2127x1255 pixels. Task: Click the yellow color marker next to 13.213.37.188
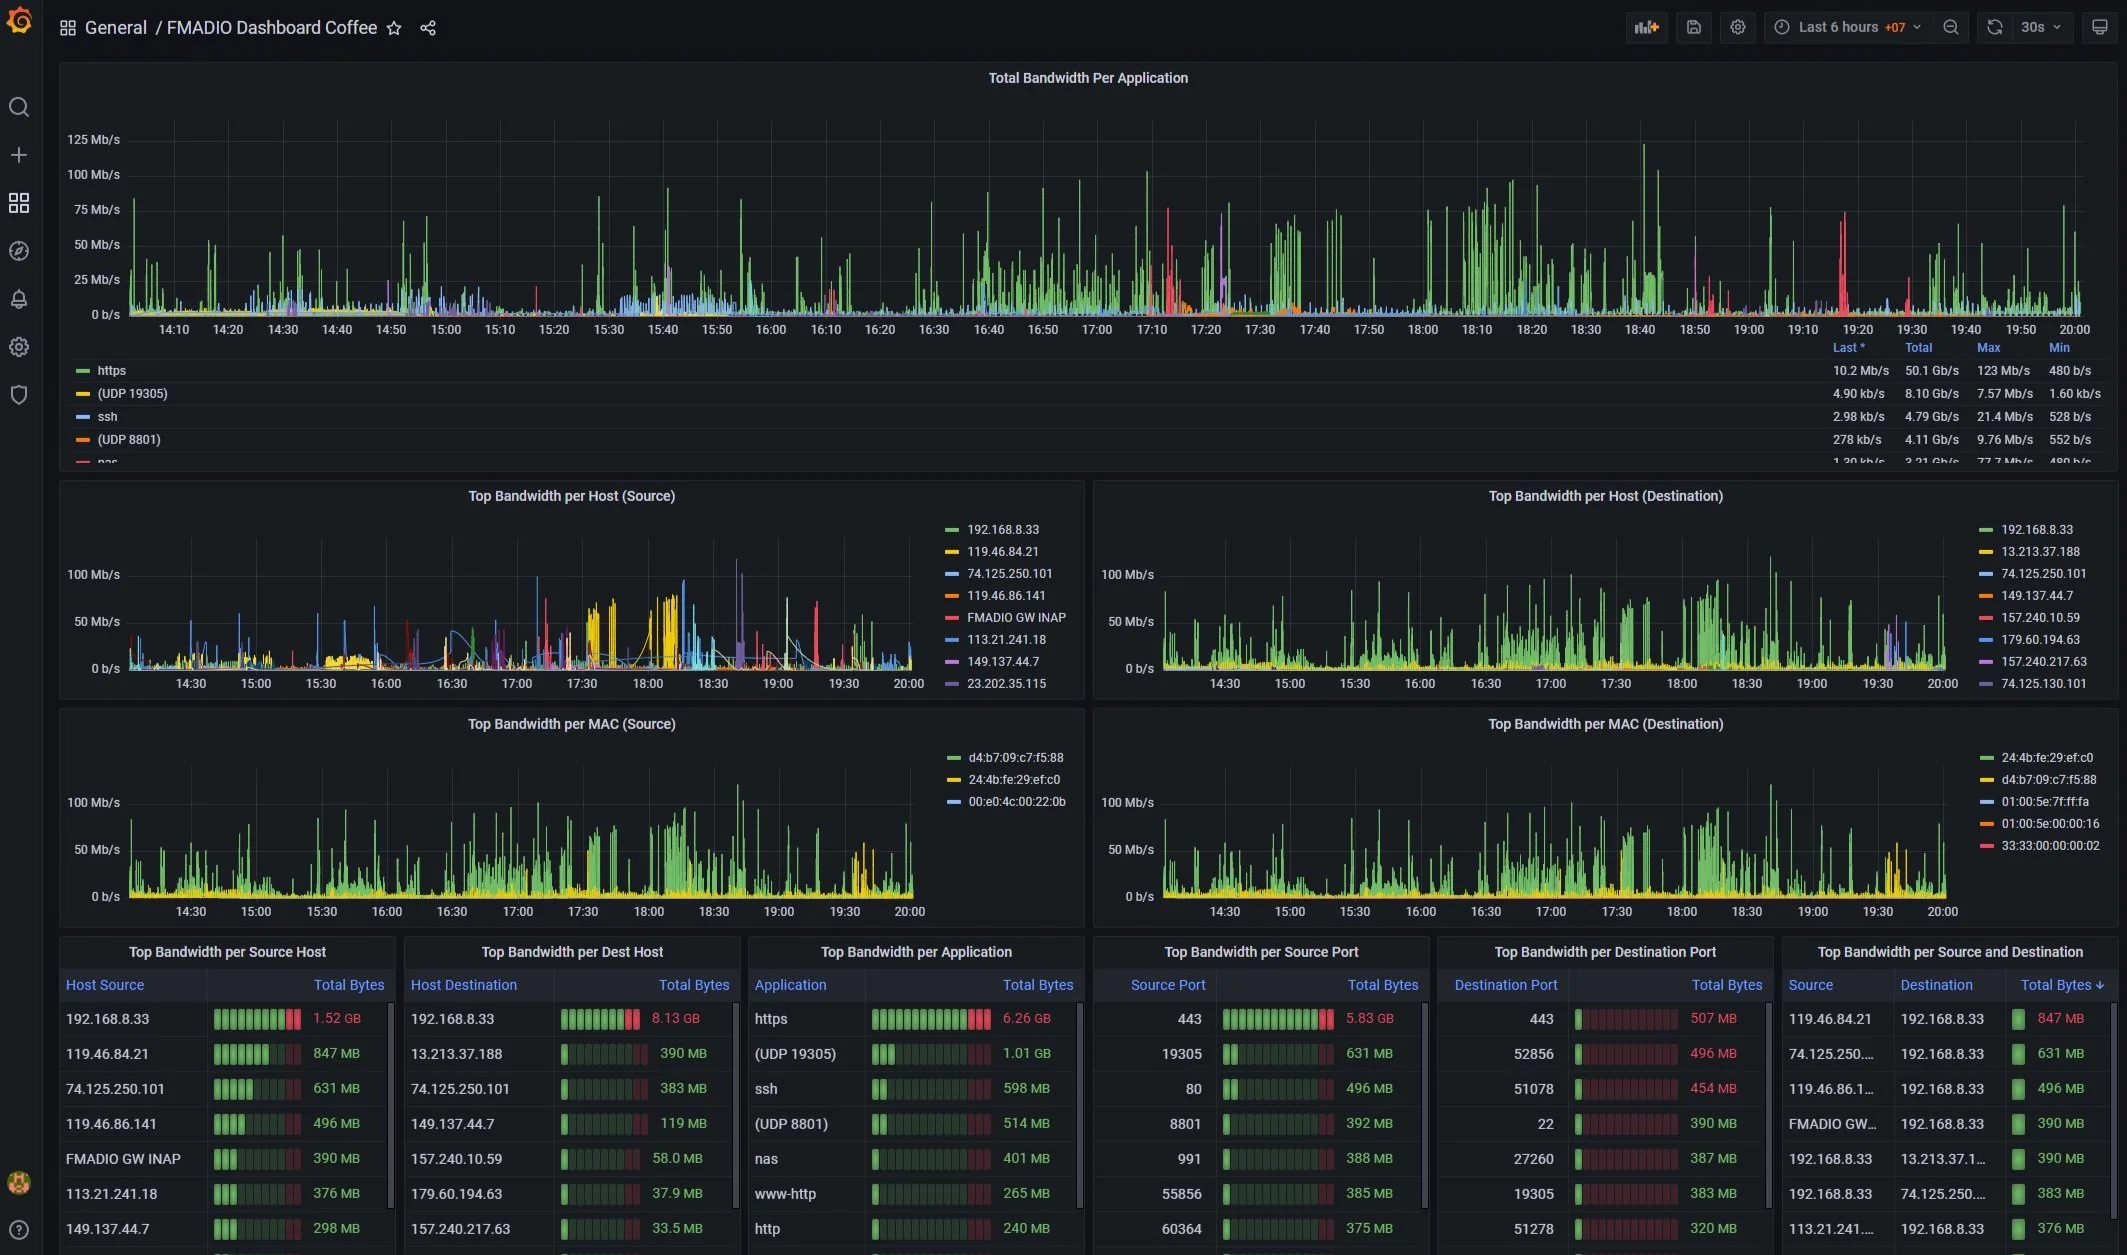(x=1986, y=551)
